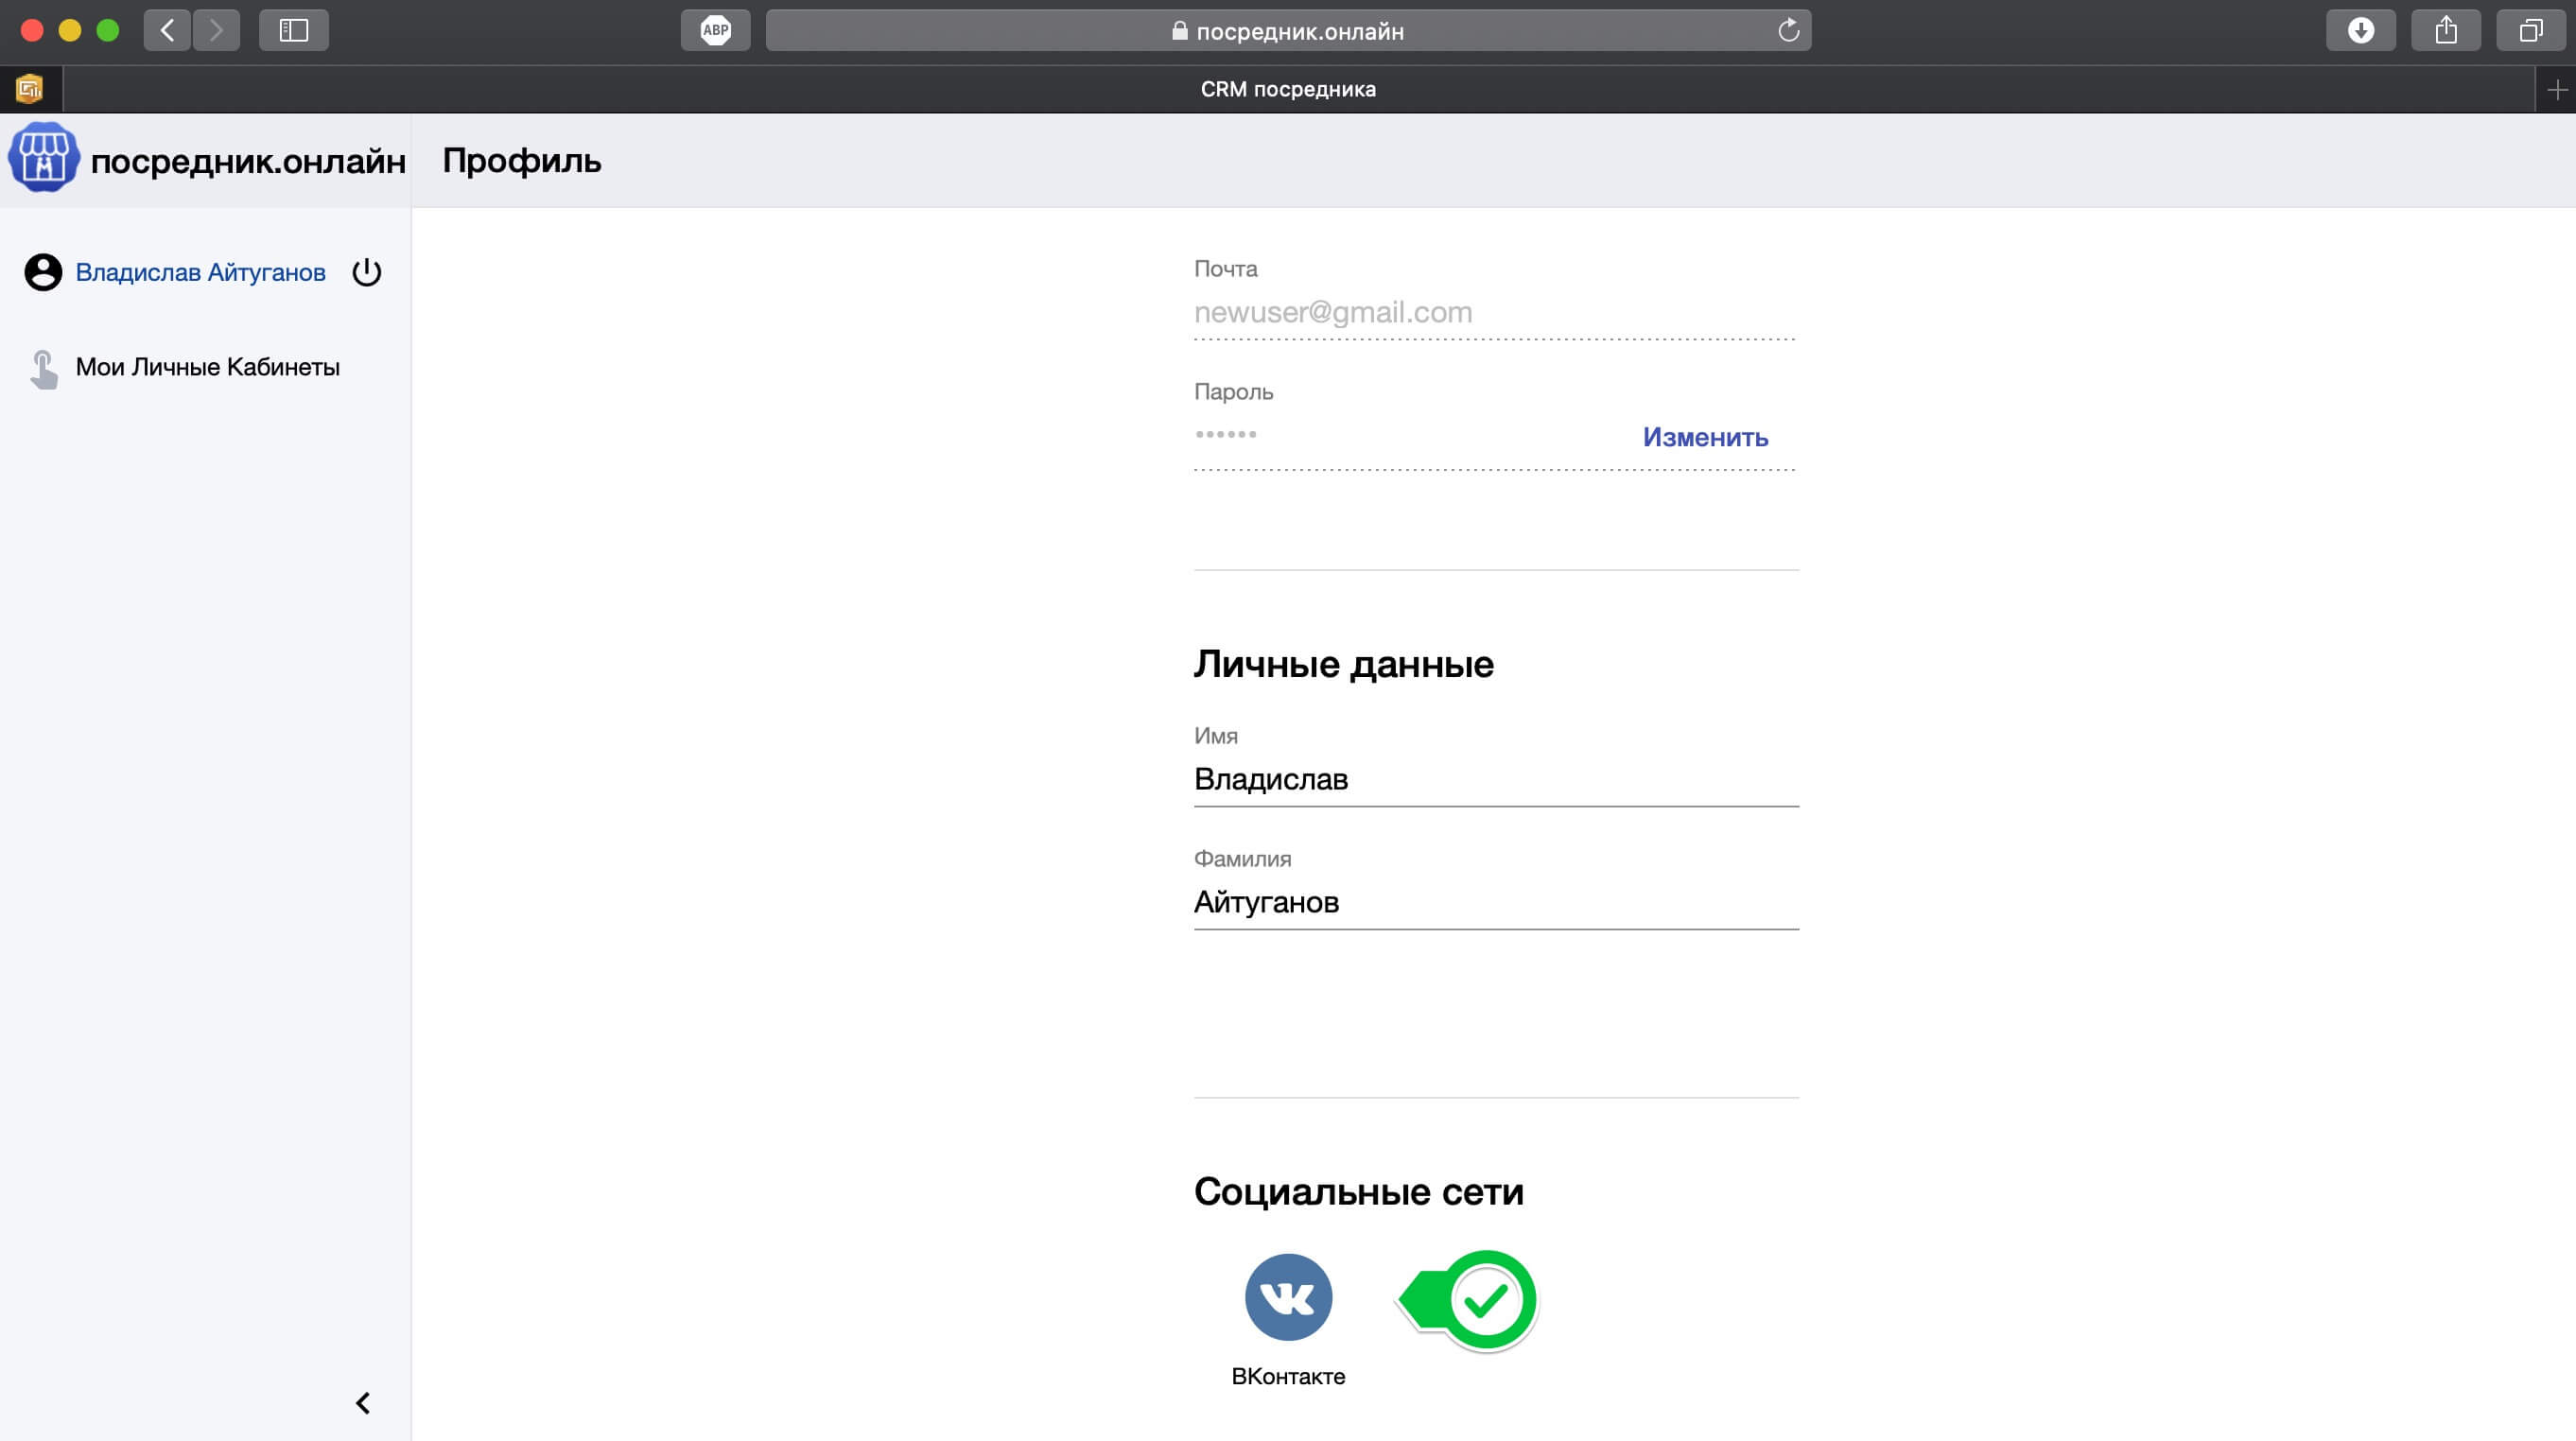Click the посредник.онлайн shop logo
2576x1441 pixels.
pyautogui.click(x=43, y=158)
